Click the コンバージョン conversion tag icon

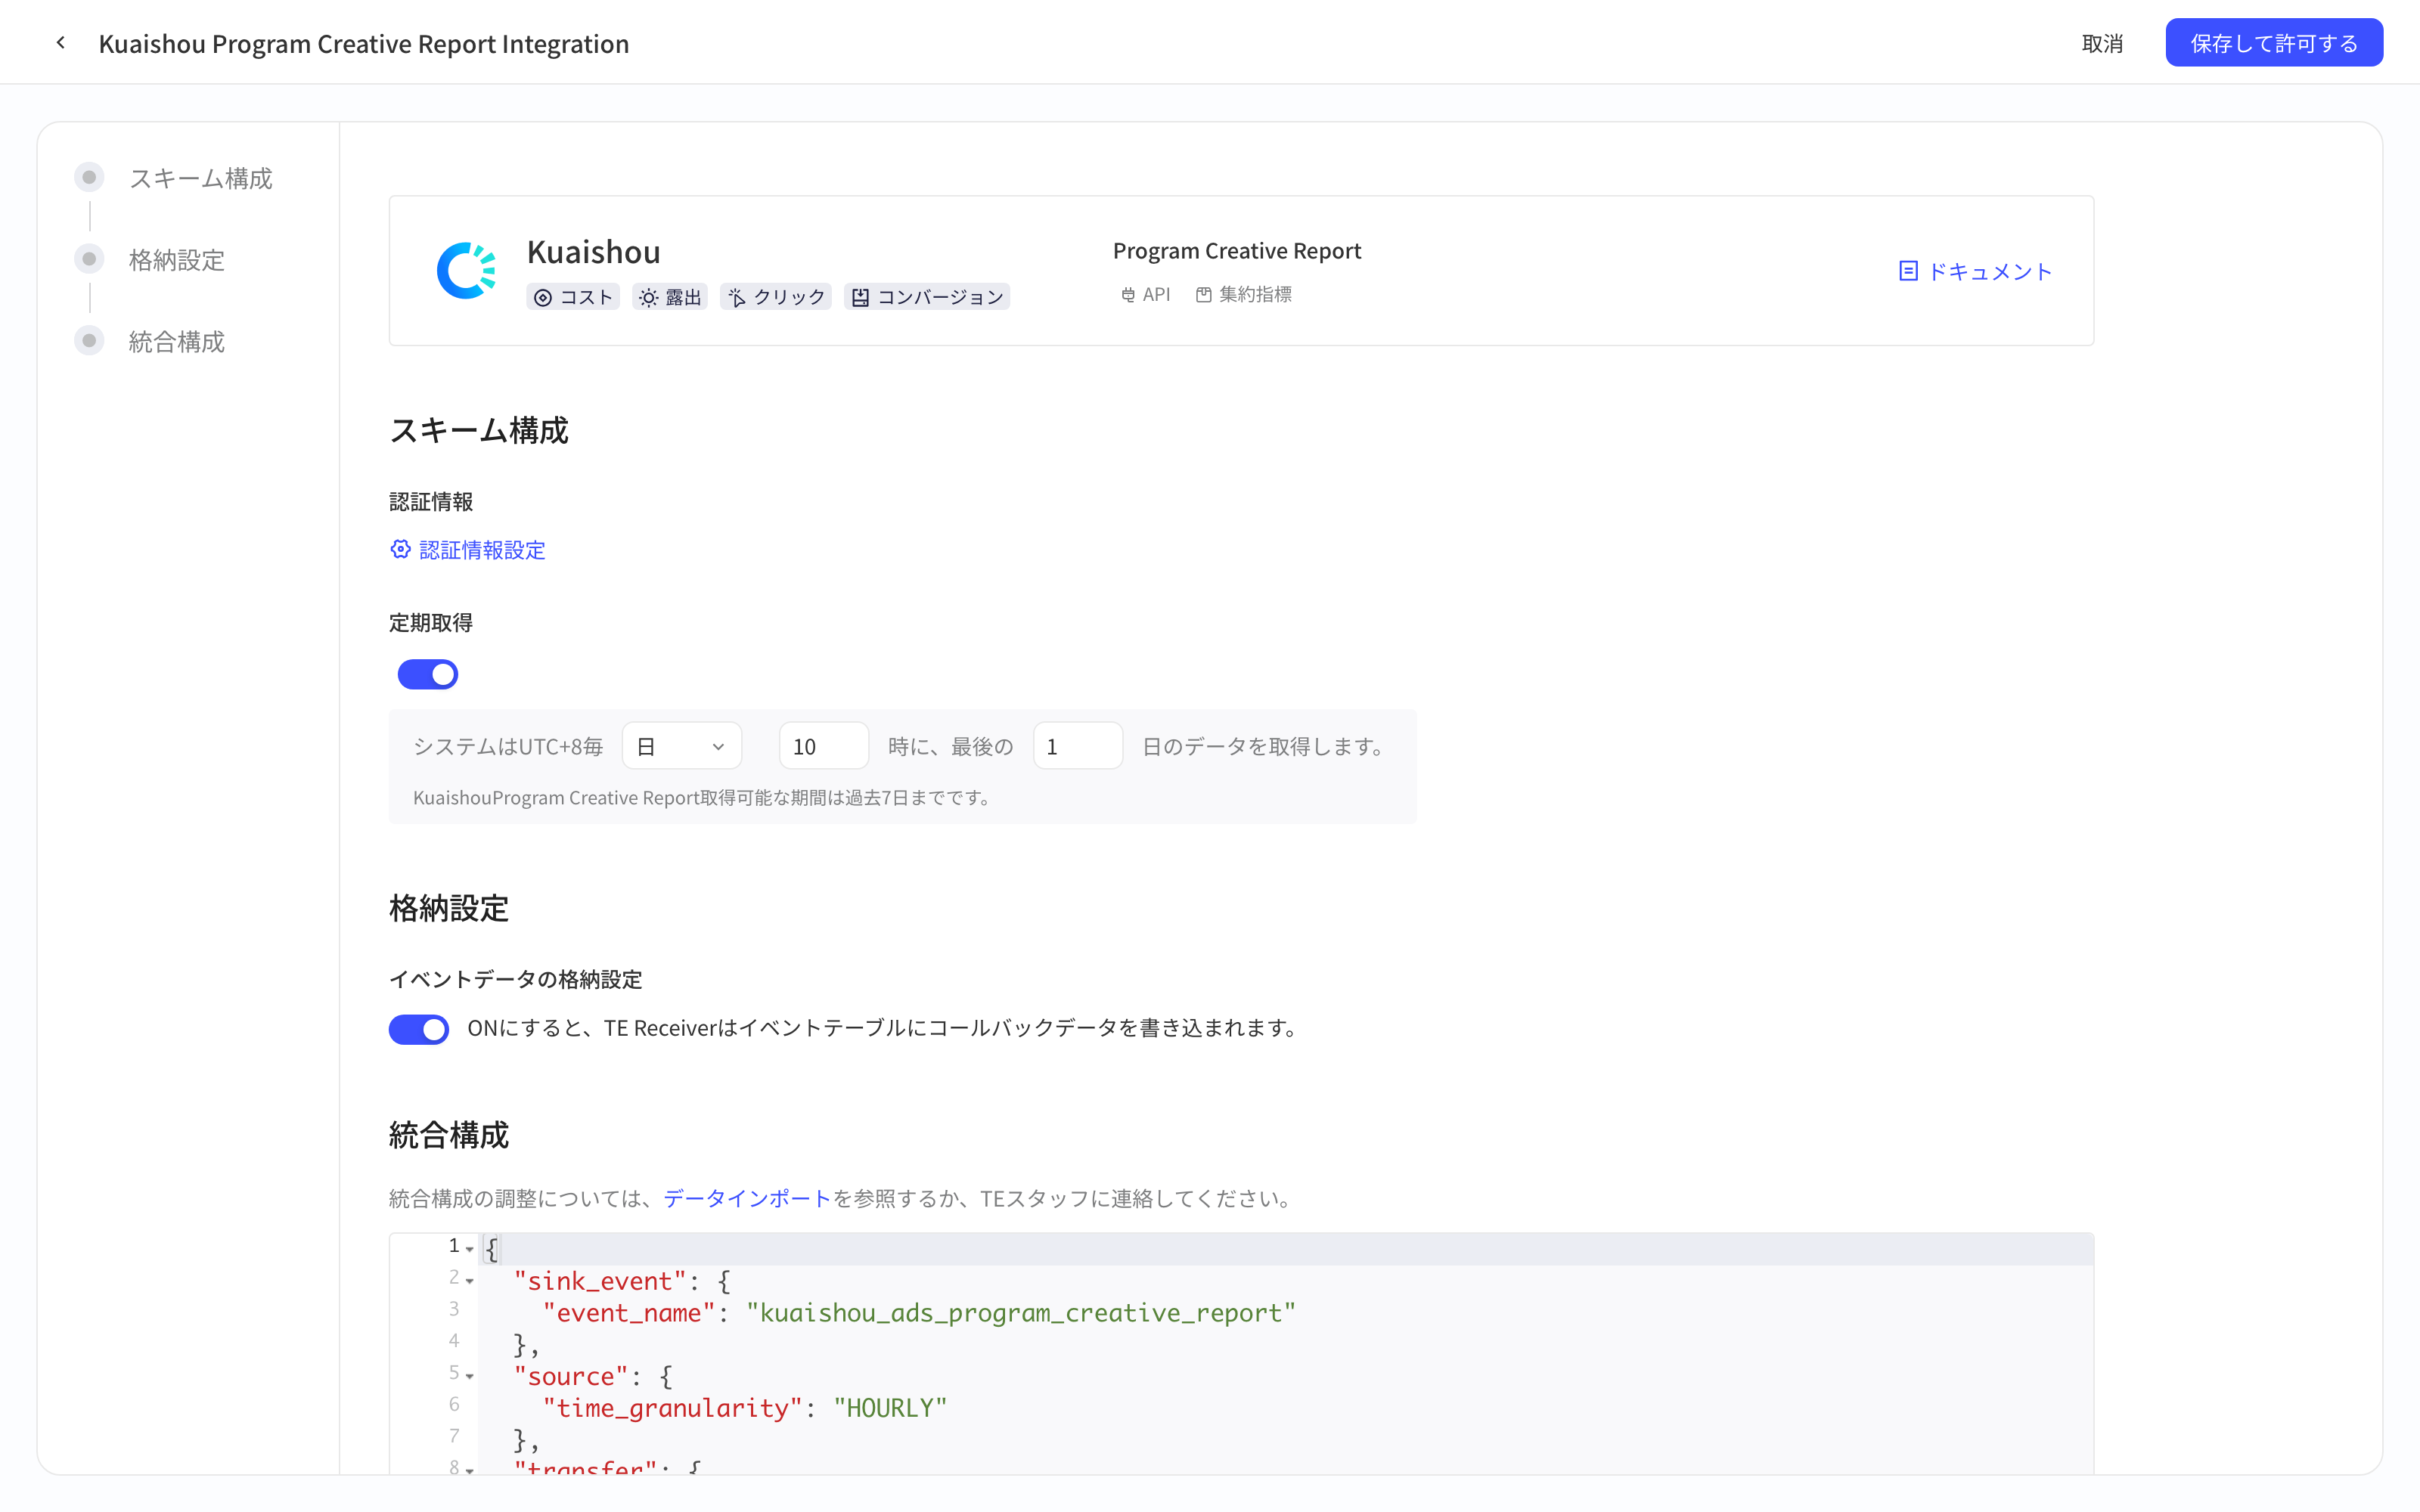860,297
